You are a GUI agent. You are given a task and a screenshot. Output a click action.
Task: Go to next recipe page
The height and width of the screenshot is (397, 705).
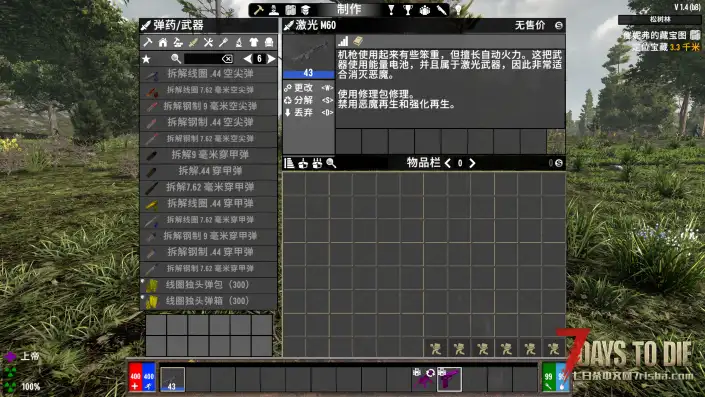point(271,59)
